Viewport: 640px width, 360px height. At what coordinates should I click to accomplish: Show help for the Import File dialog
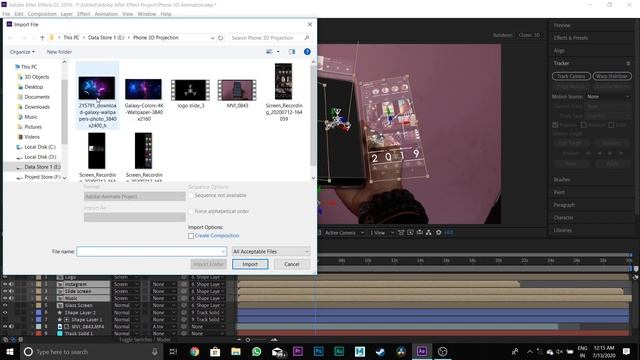307,52
